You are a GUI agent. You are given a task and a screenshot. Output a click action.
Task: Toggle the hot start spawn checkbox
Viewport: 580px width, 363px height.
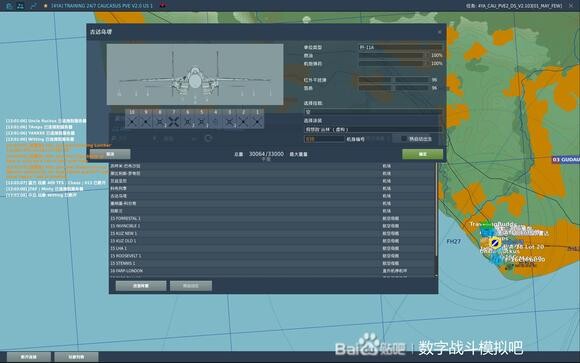tap(404, 139)
